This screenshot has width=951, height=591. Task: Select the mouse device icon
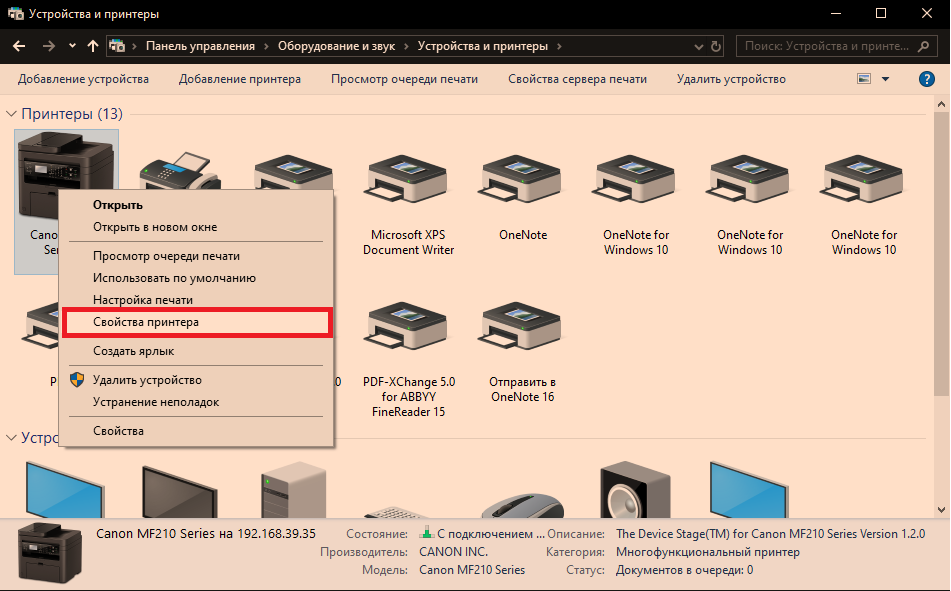tap(523, 505)
